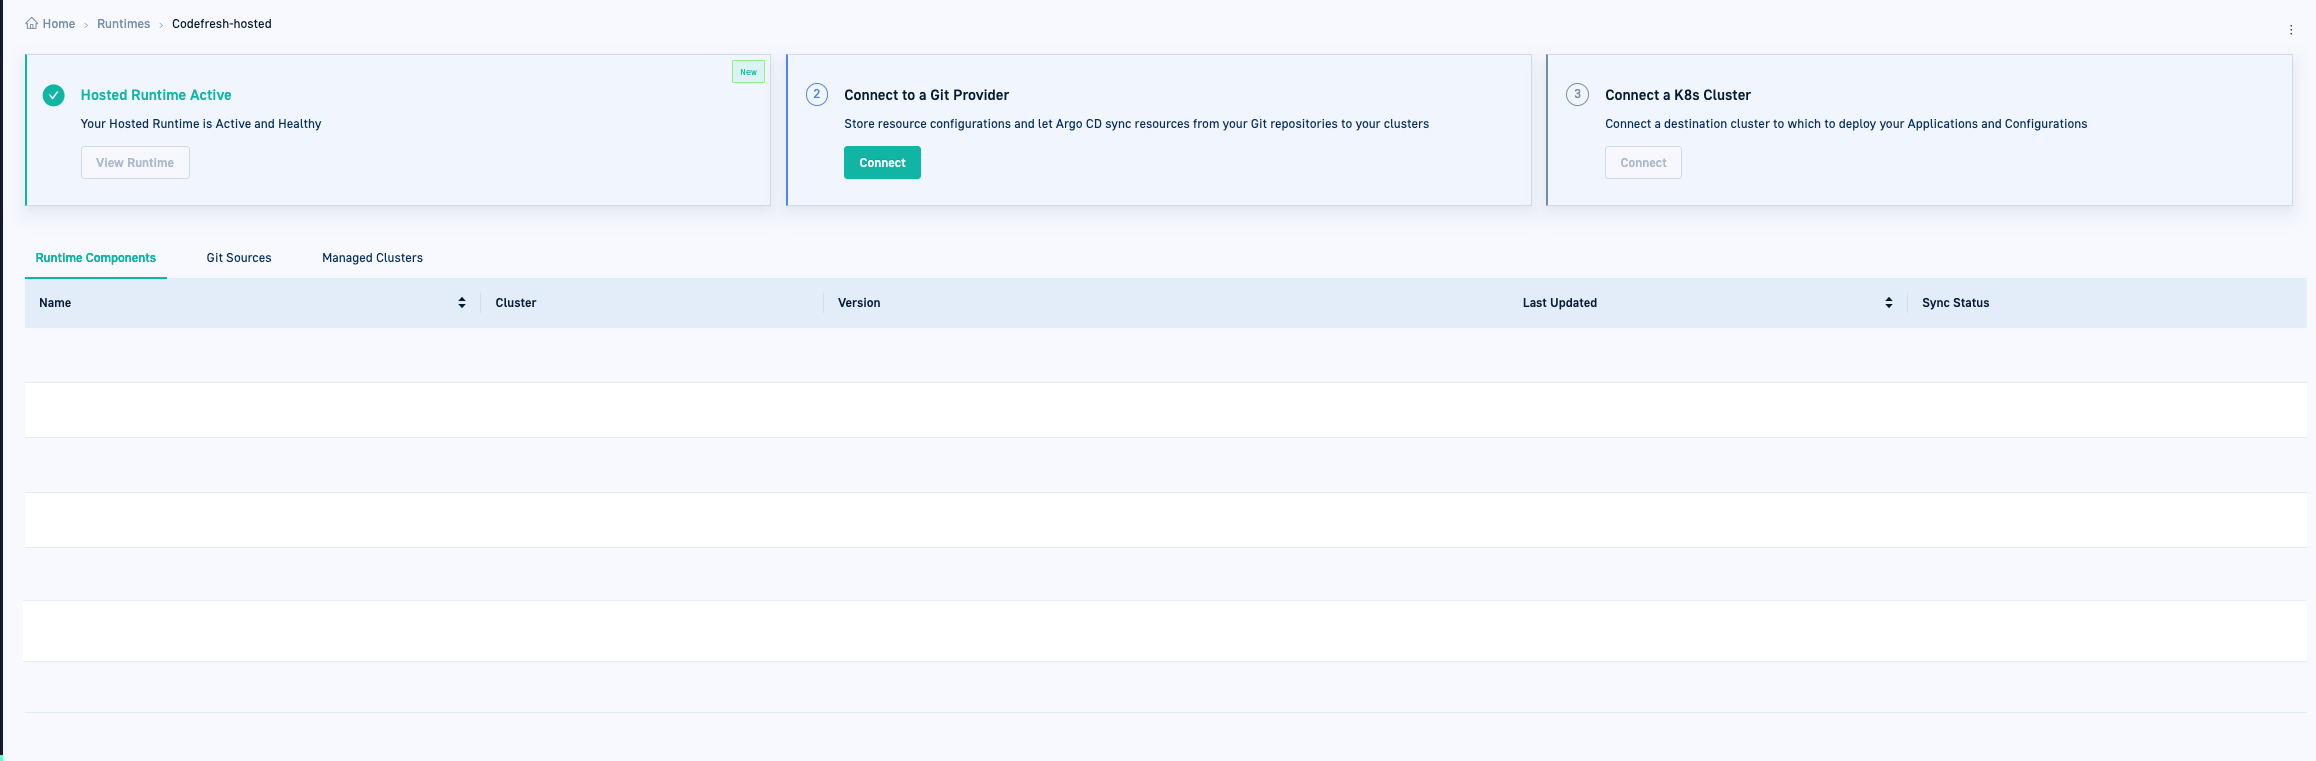Click the Version column header

[859, 303]
